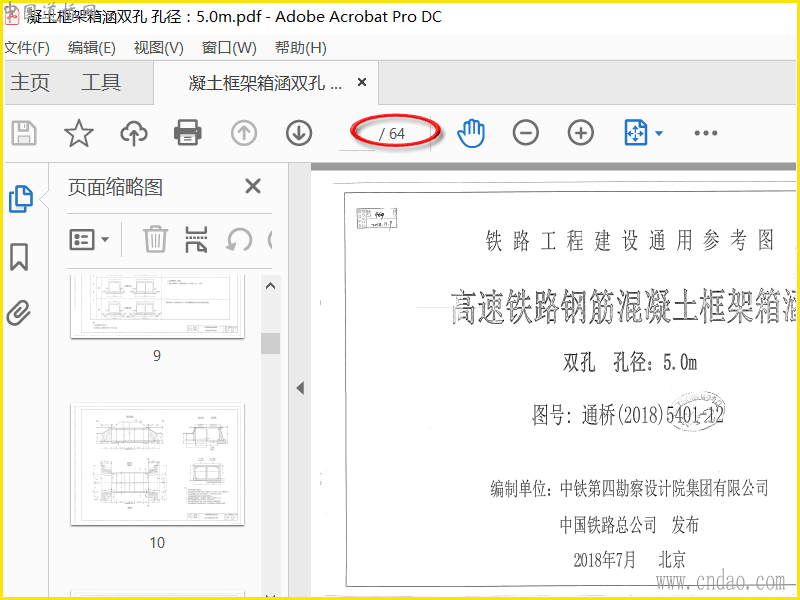Select page 9 thumbnail
This screenshot has width=800, height=600.
[157, 306]
